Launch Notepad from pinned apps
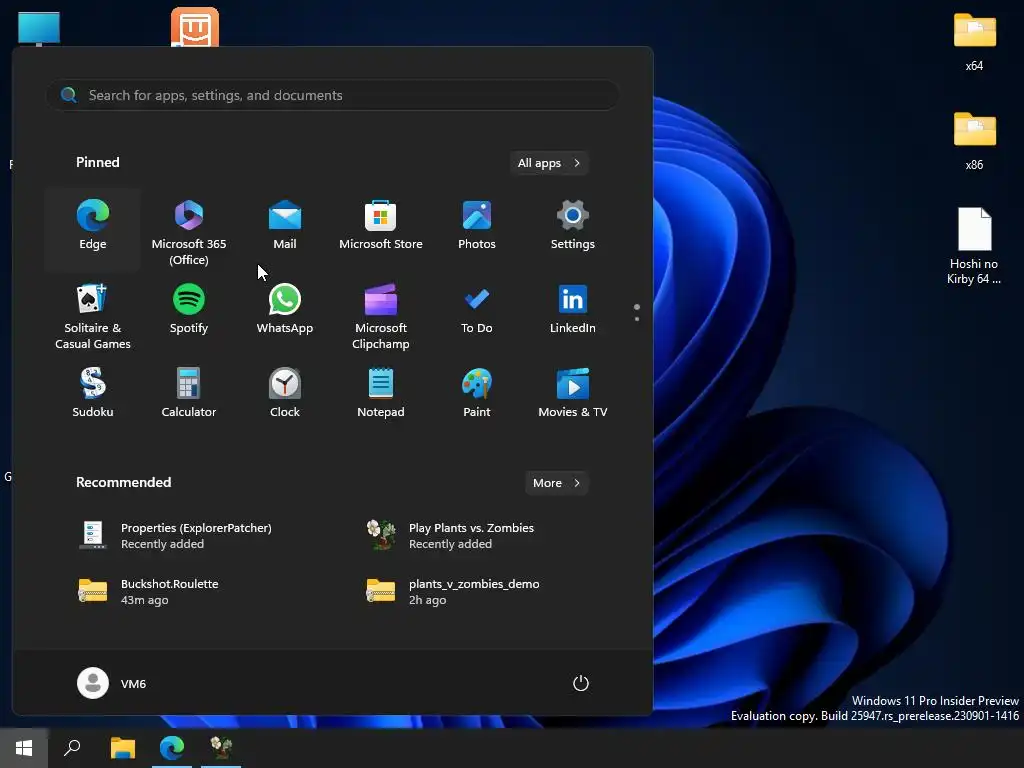 pos(381,398)
